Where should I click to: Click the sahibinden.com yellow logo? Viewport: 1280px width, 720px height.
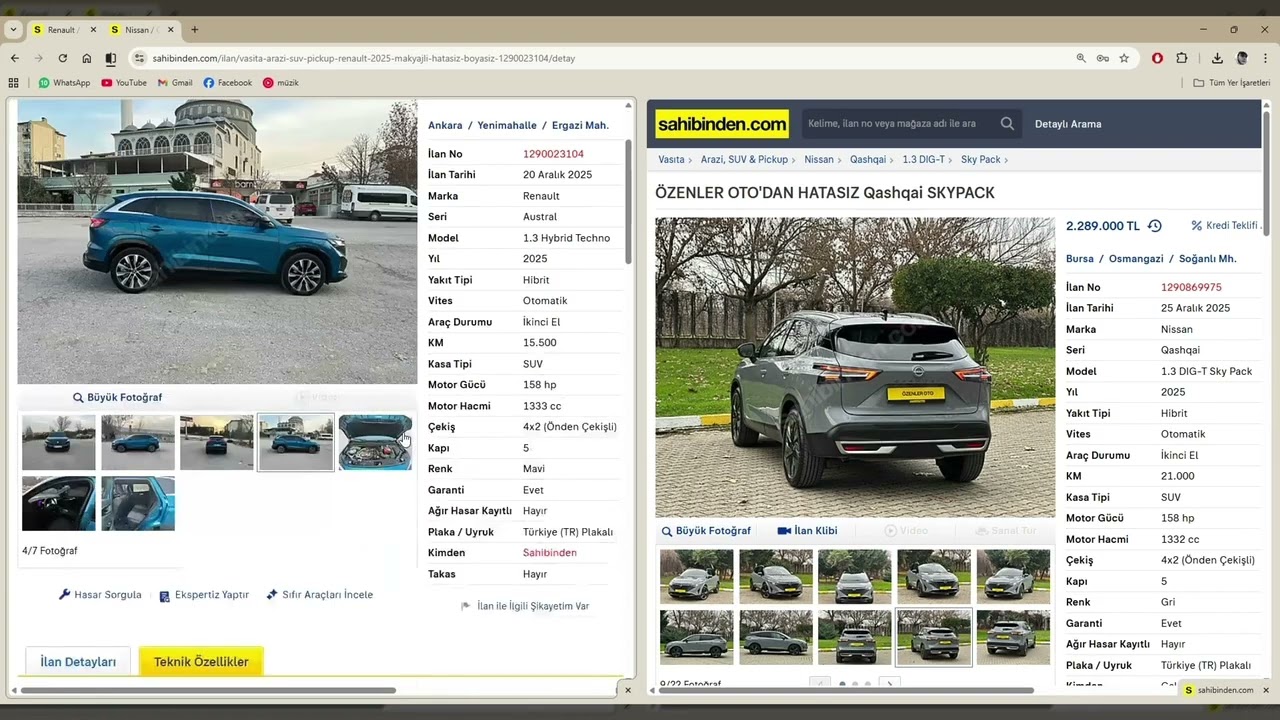click(722, 124)
